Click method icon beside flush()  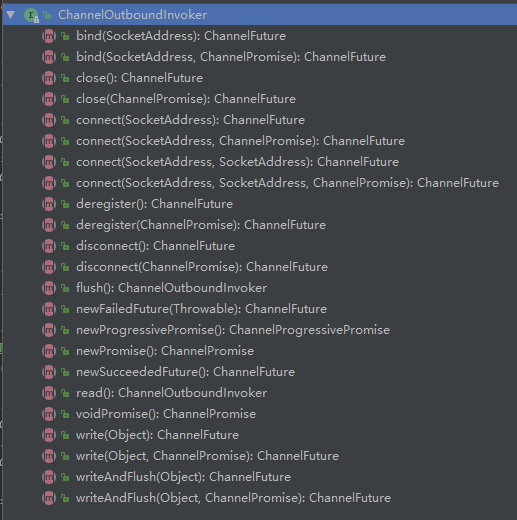(49, 288)
